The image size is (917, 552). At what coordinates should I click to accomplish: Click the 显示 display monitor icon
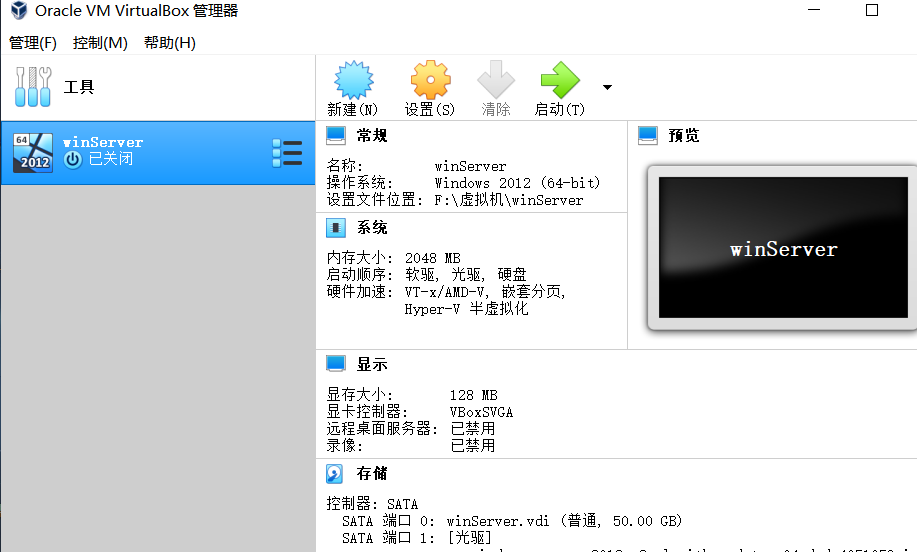pos(336,364)
